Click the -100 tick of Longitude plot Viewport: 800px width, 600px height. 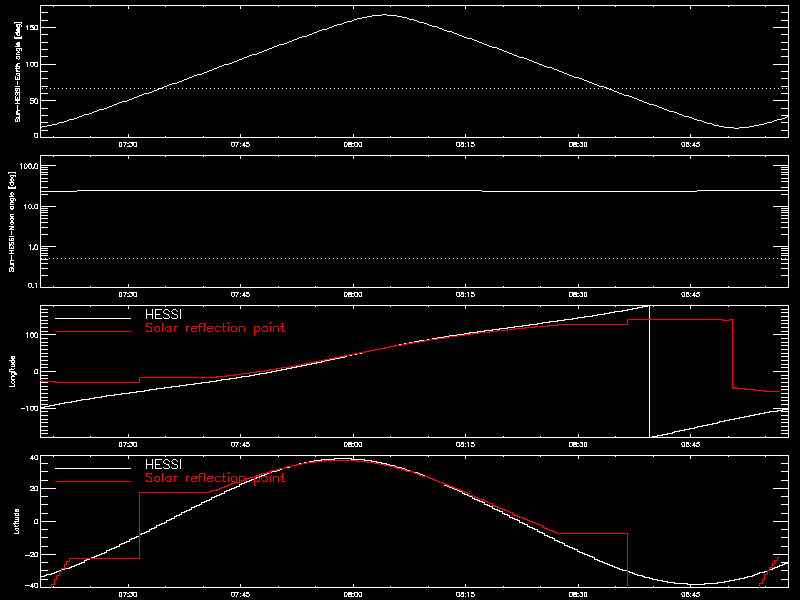point(30,408)
